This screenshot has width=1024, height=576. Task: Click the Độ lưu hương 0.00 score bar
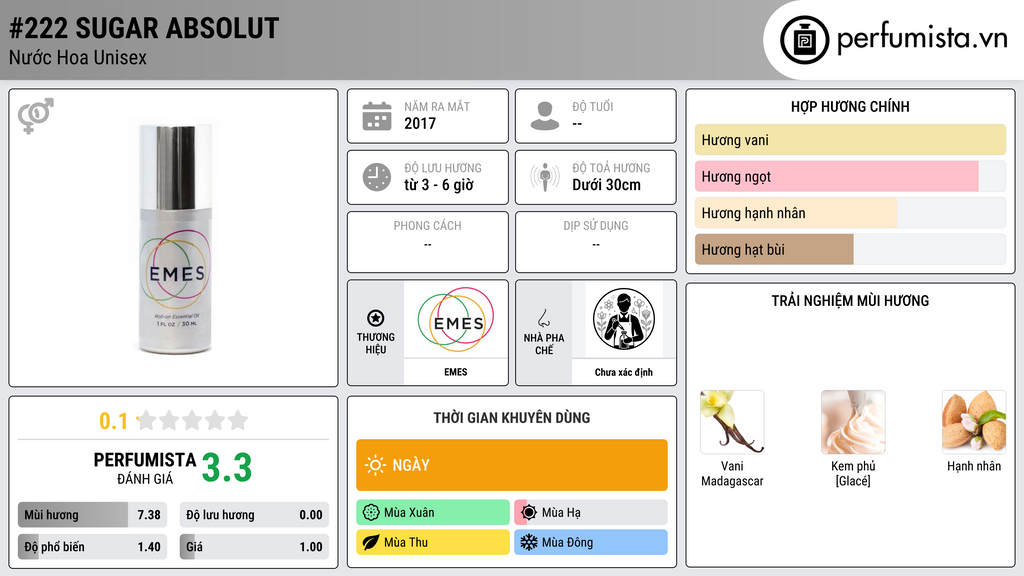pyautogui.click(x=254, y=515)
